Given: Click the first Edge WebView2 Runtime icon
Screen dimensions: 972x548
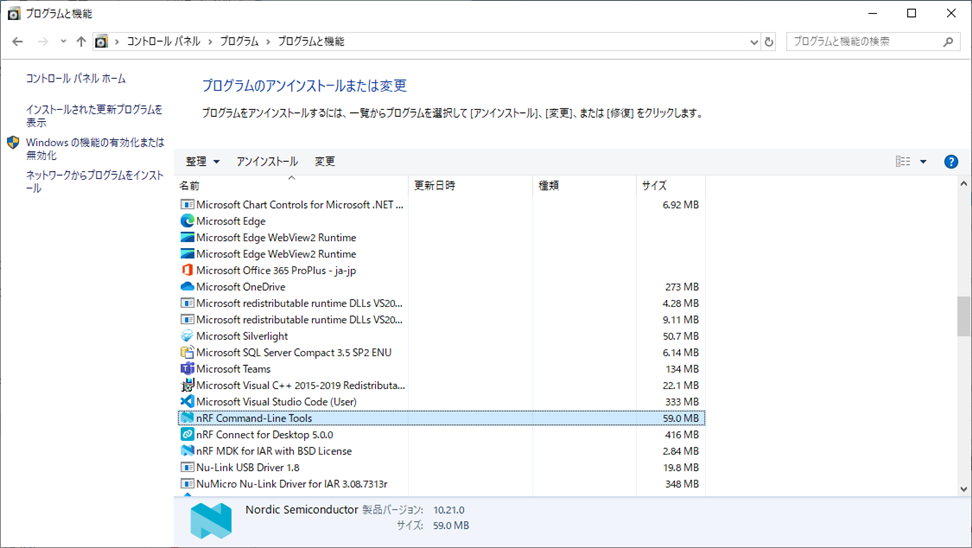Looking at the screenshot, I should click(187, 237).
